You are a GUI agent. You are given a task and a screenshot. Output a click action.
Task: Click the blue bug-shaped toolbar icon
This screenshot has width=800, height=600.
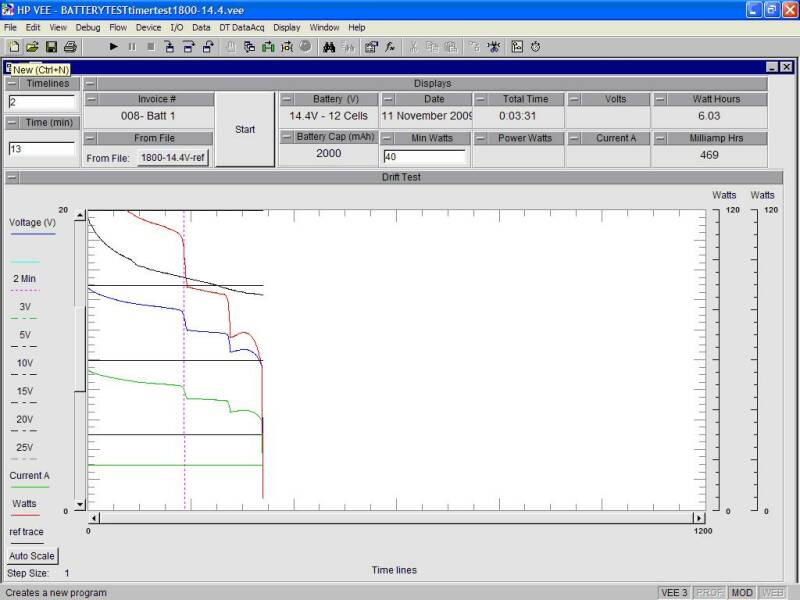[x=493, y=47]
